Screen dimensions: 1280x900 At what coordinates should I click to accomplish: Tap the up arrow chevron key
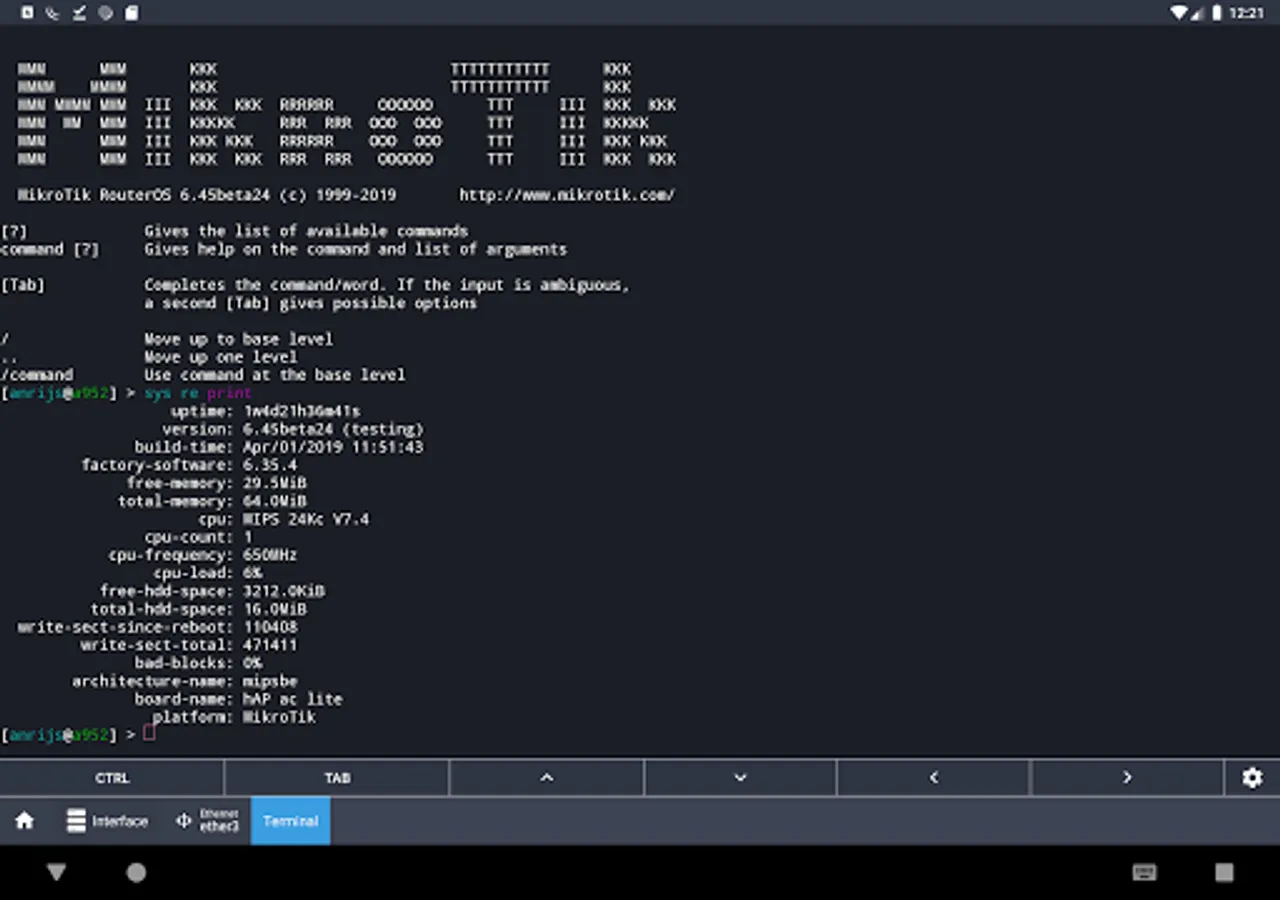547,778
